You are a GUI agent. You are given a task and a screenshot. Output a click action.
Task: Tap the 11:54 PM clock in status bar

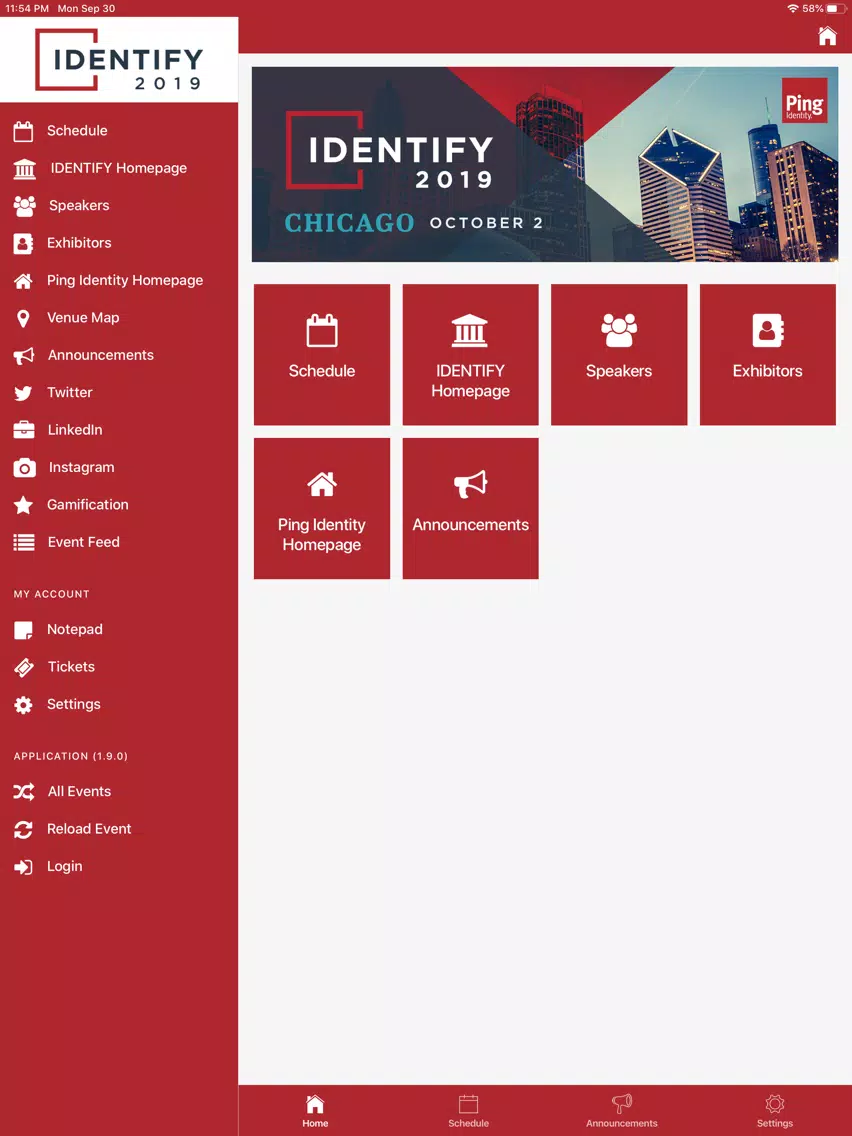[x=28, y=9]
